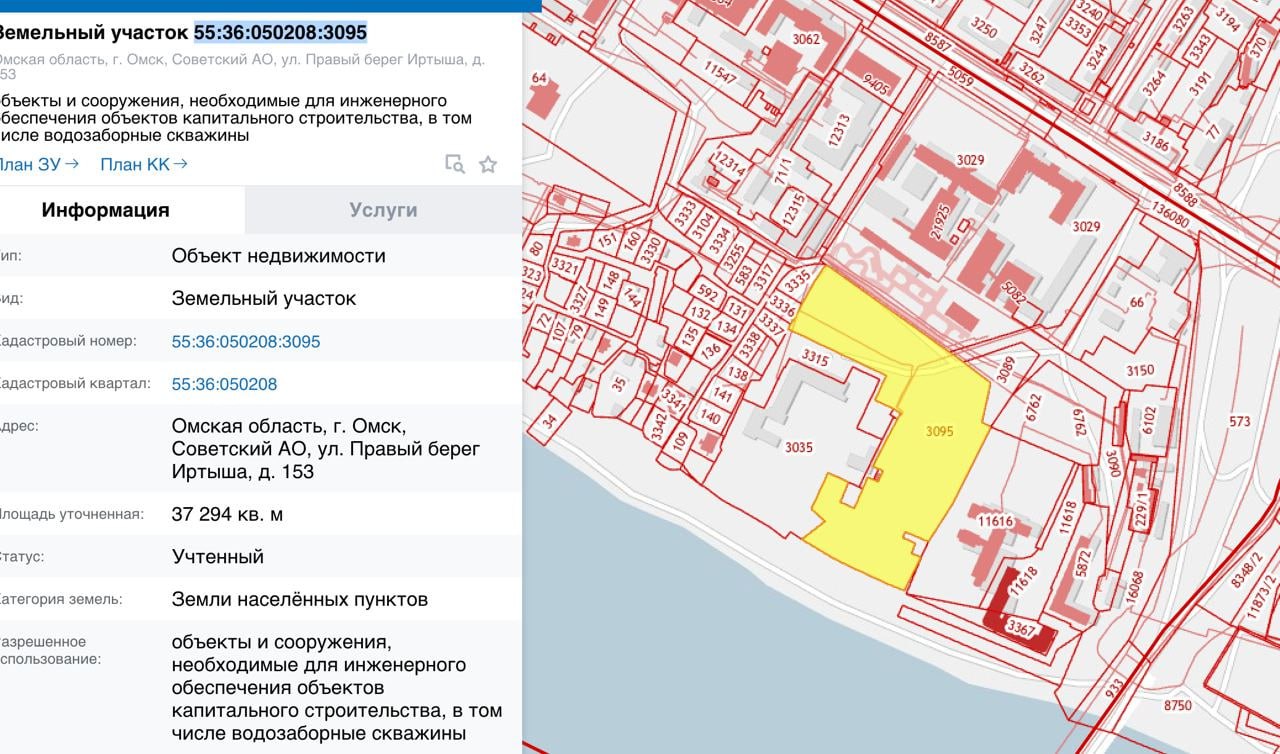
Task: Click parcel 8750 near the river
Action: click(1178, 705)
